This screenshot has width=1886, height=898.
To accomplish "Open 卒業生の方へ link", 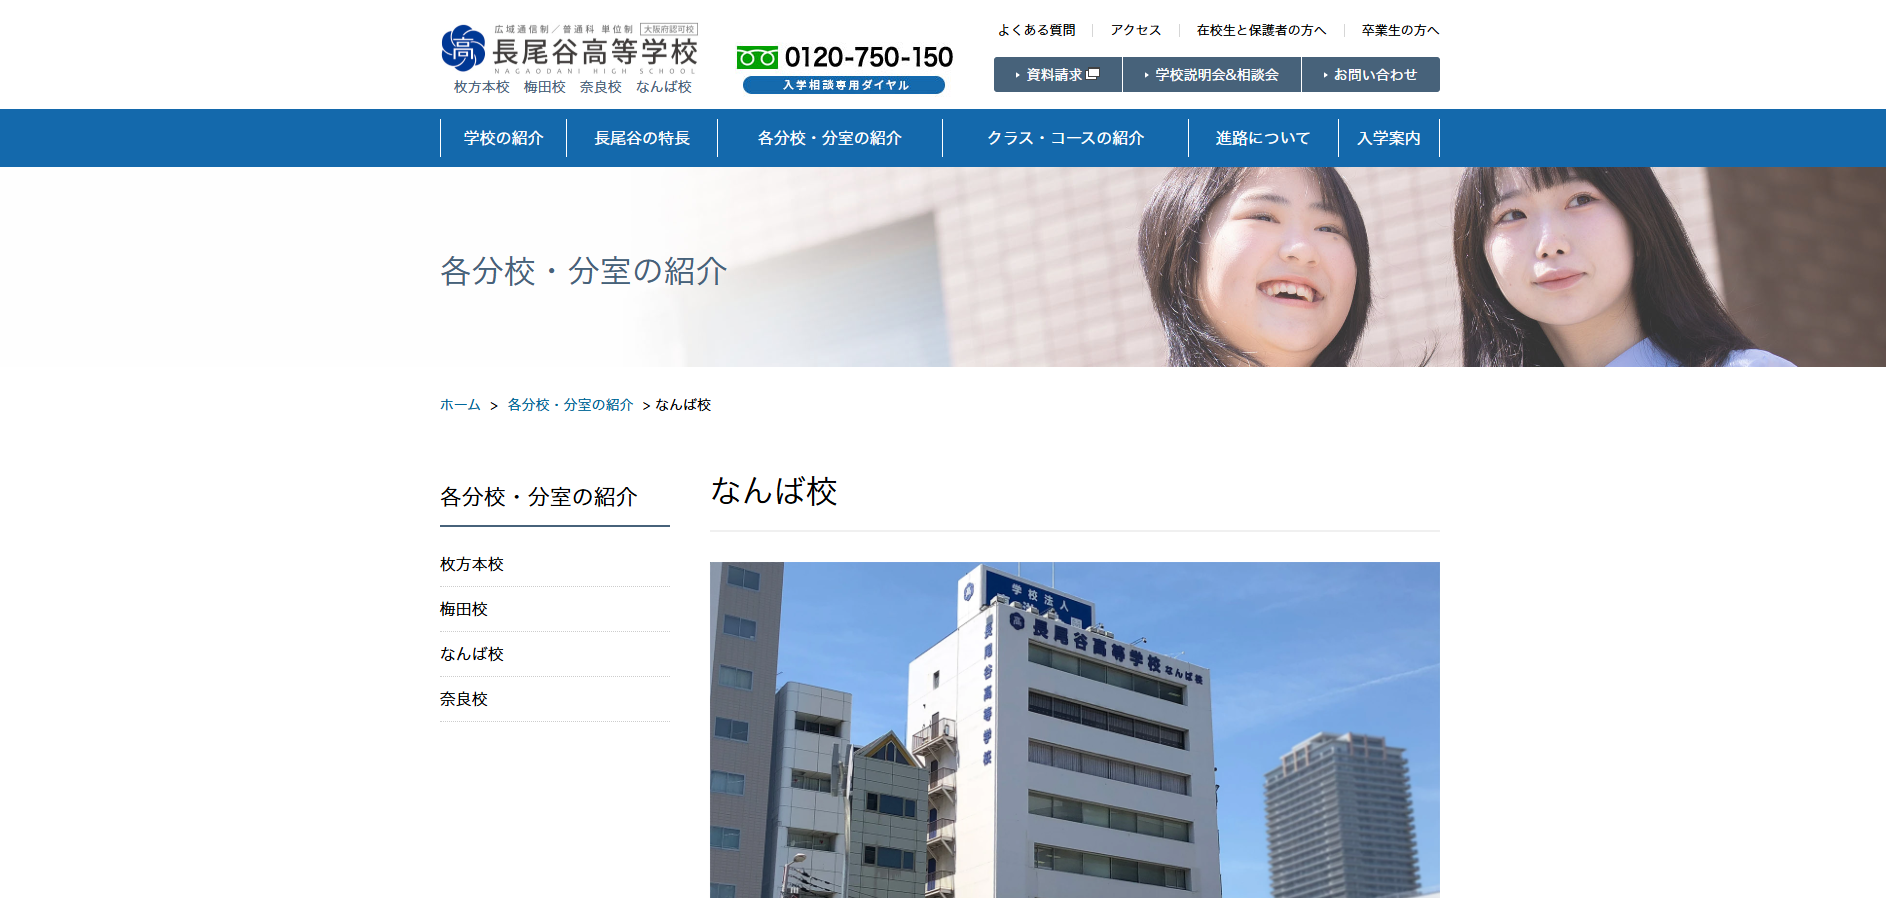I will click(x=1400, y=30).
